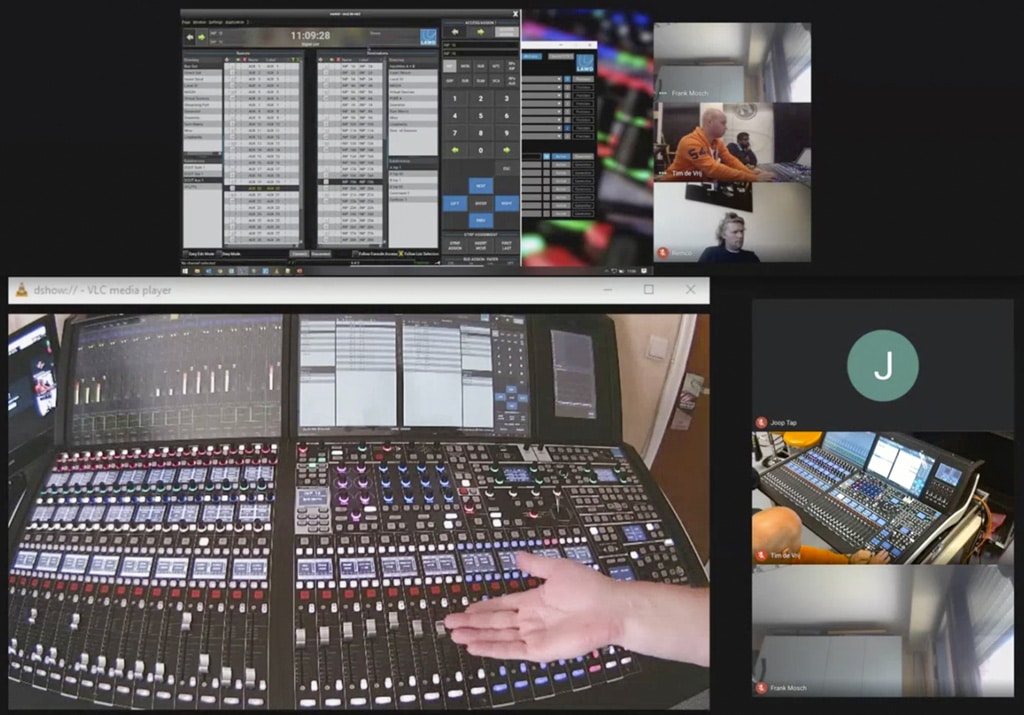
Task: Enable the Easy Edit Mode checkbox
Action: coord(187,254)
